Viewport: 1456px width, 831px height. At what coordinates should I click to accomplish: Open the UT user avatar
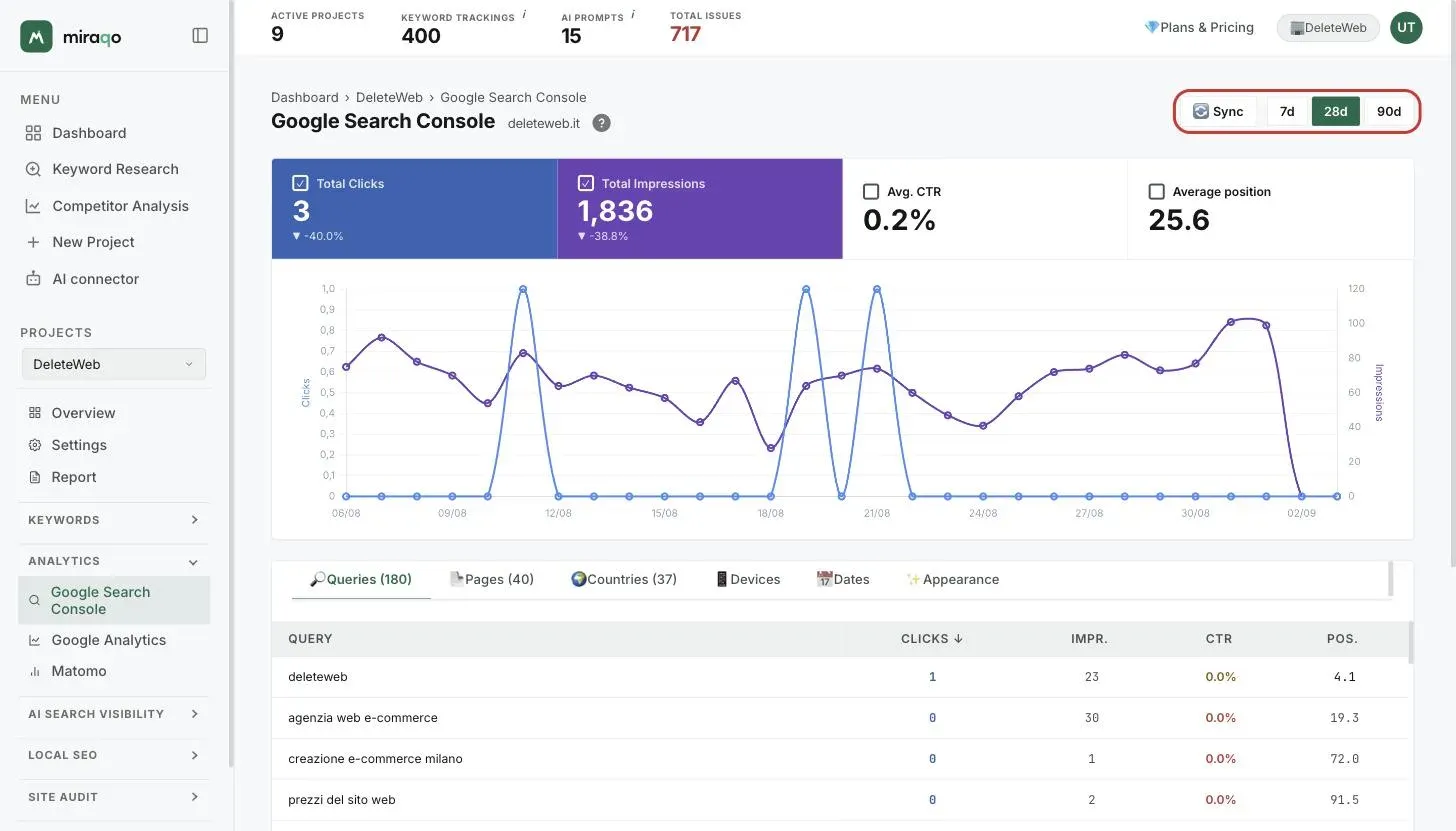click(1406, 27)
